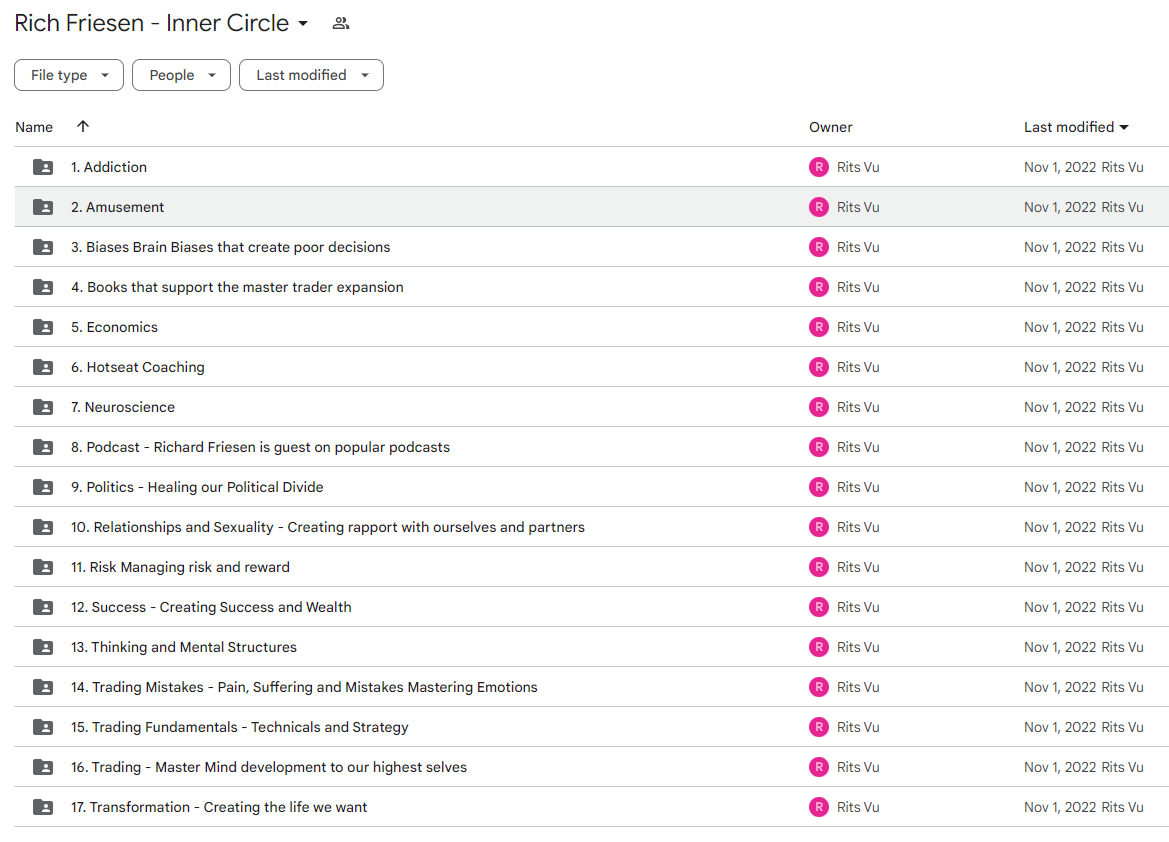Open the 4. Books master trader expansion folder
Image resolution: width=1169 pixels, height=842 pixels.
[237, 287]
